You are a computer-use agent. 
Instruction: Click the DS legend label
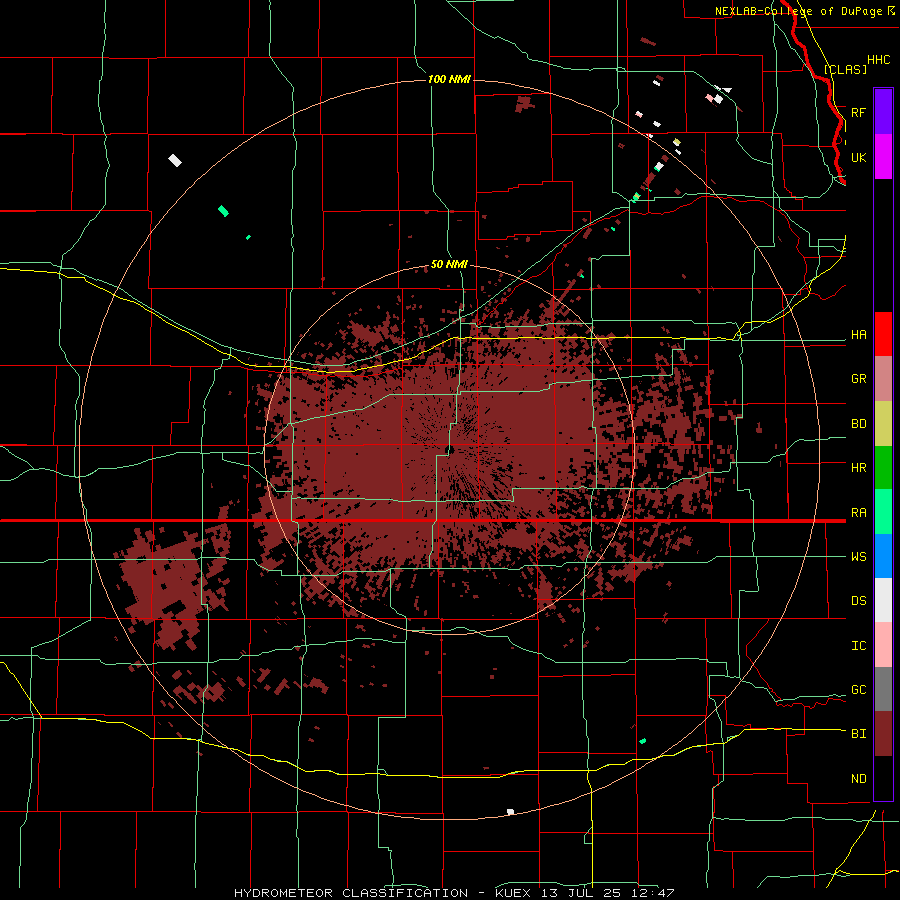coord(858,601)
